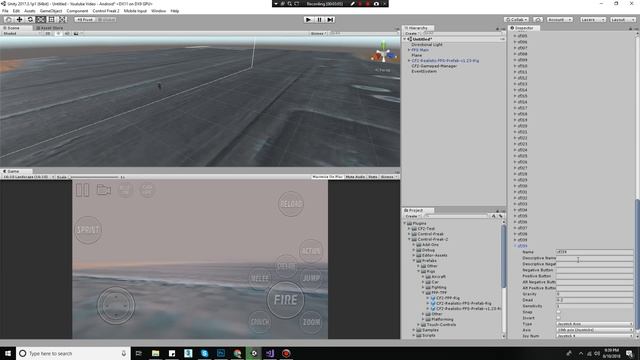
Task: Toggle the Inspector lock icon
Action: 630,28
